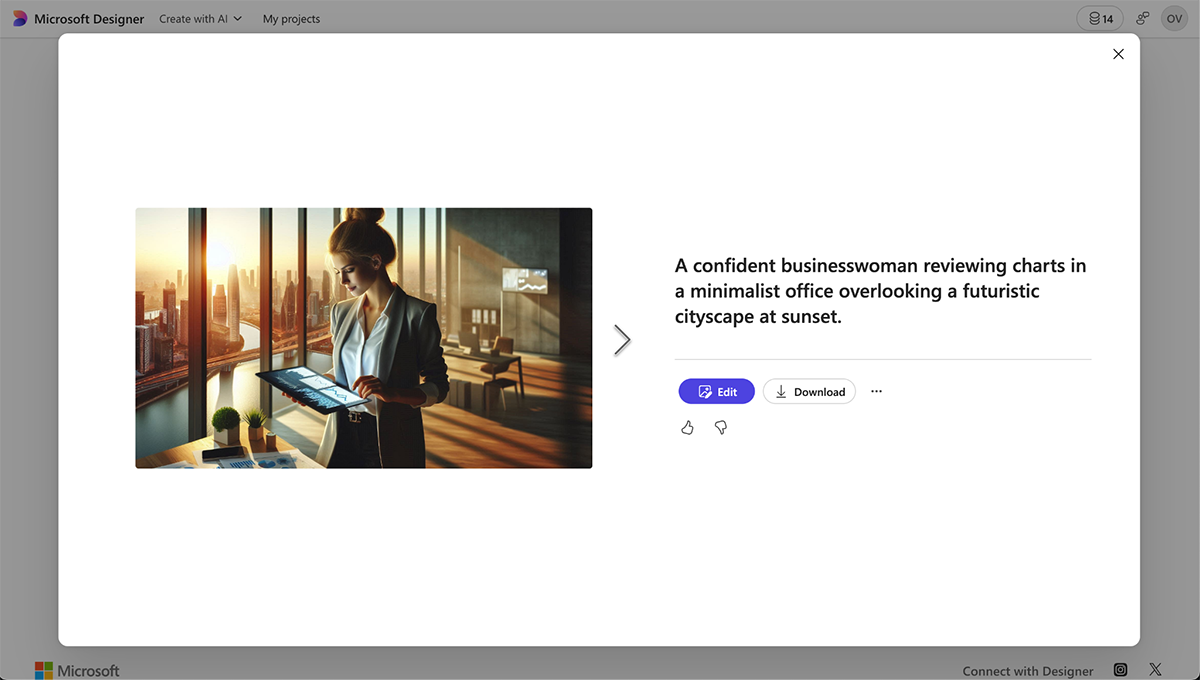Dislike the image with thumbs down
The width and height of the screenshot is (1200, 680).
pyautogui.click(x=721, y=427)
